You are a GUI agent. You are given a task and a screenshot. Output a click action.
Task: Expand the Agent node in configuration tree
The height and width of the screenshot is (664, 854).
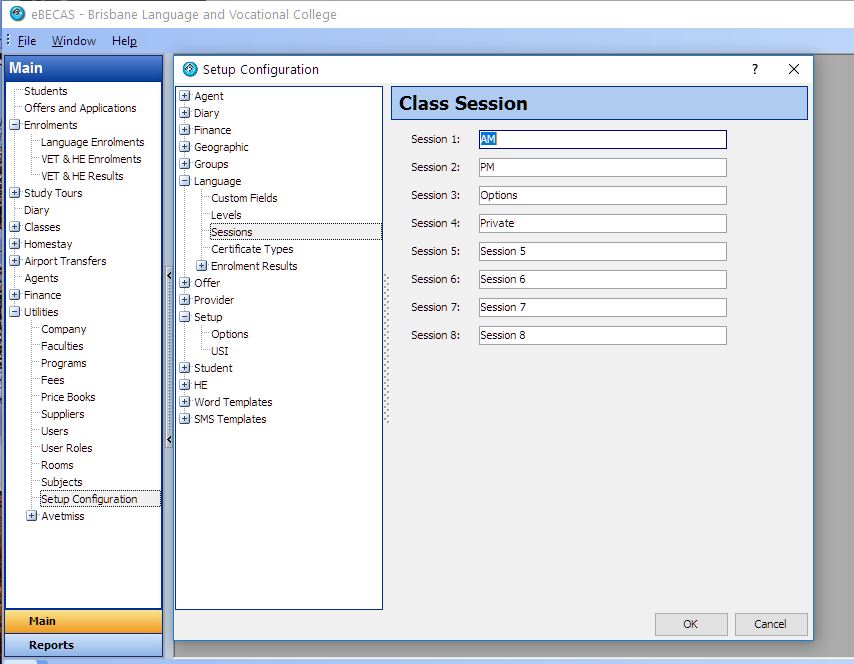[185, 96]
